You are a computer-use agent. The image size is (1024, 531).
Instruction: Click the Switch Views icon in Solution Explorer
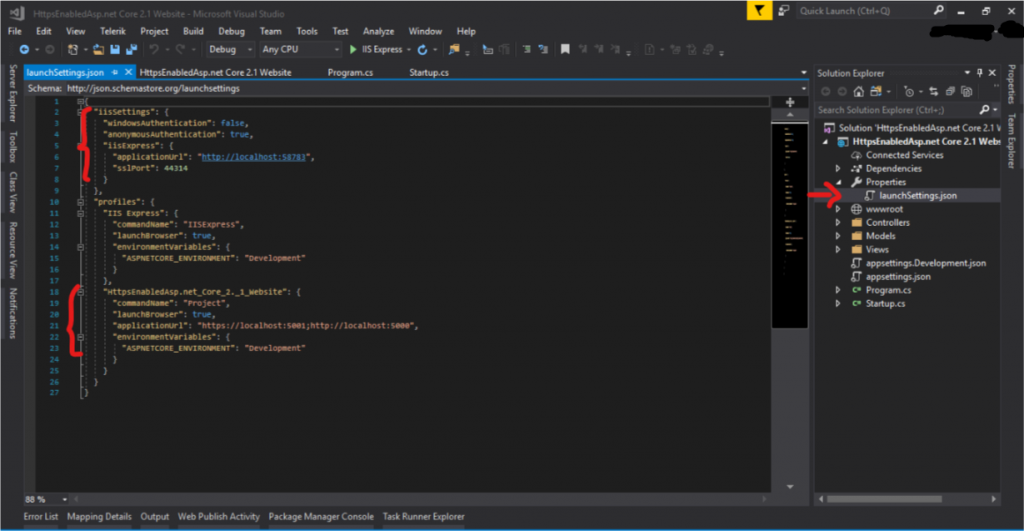point(876,91)
